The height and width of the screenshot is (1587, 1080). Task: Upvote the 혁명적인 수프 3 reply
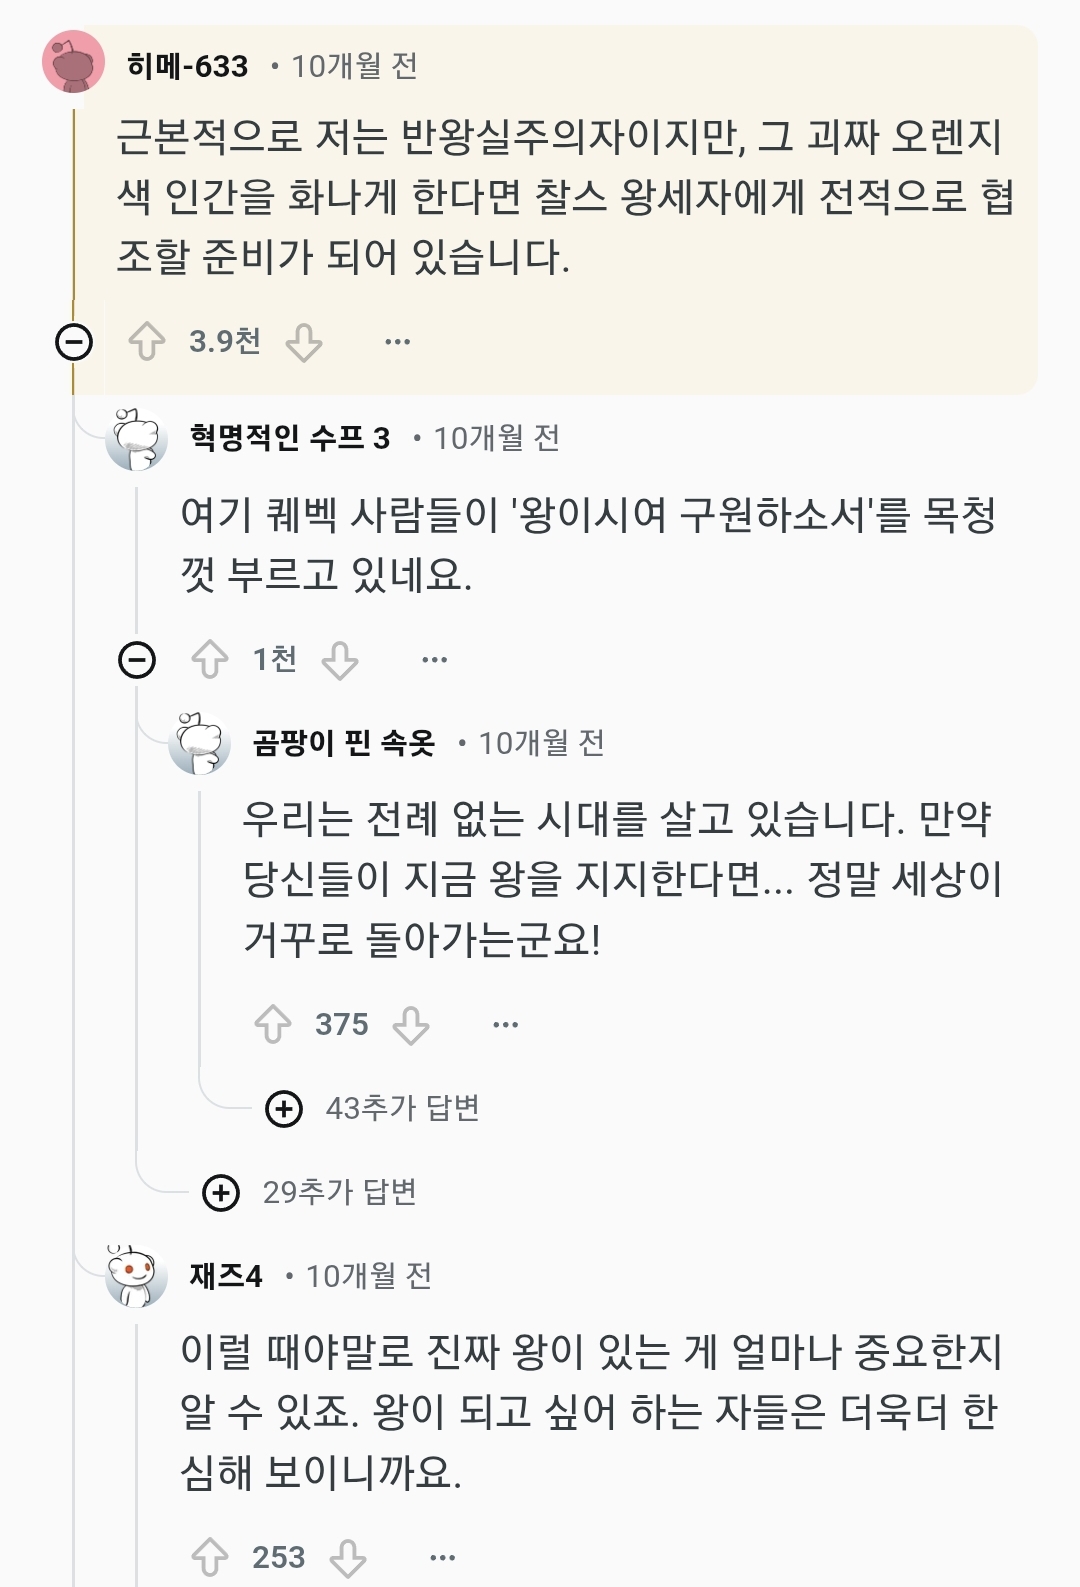(210, 660)
